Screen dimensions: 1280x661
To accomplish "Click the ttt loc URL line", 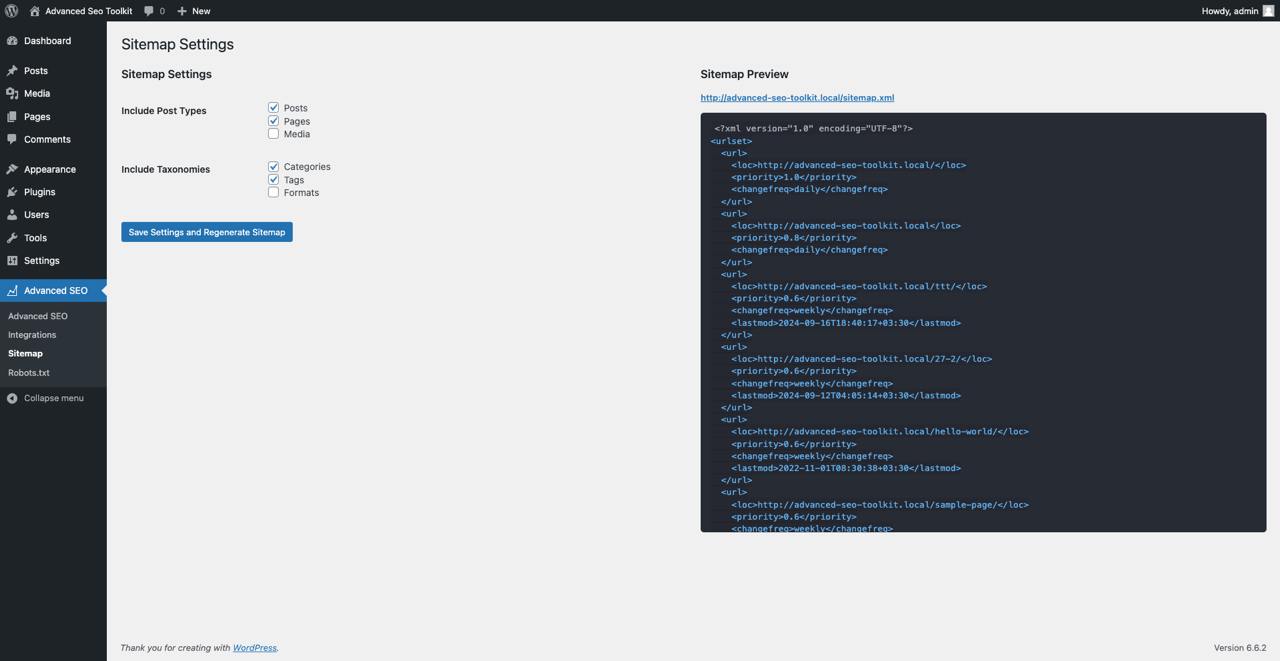I will tap(859, 286).
